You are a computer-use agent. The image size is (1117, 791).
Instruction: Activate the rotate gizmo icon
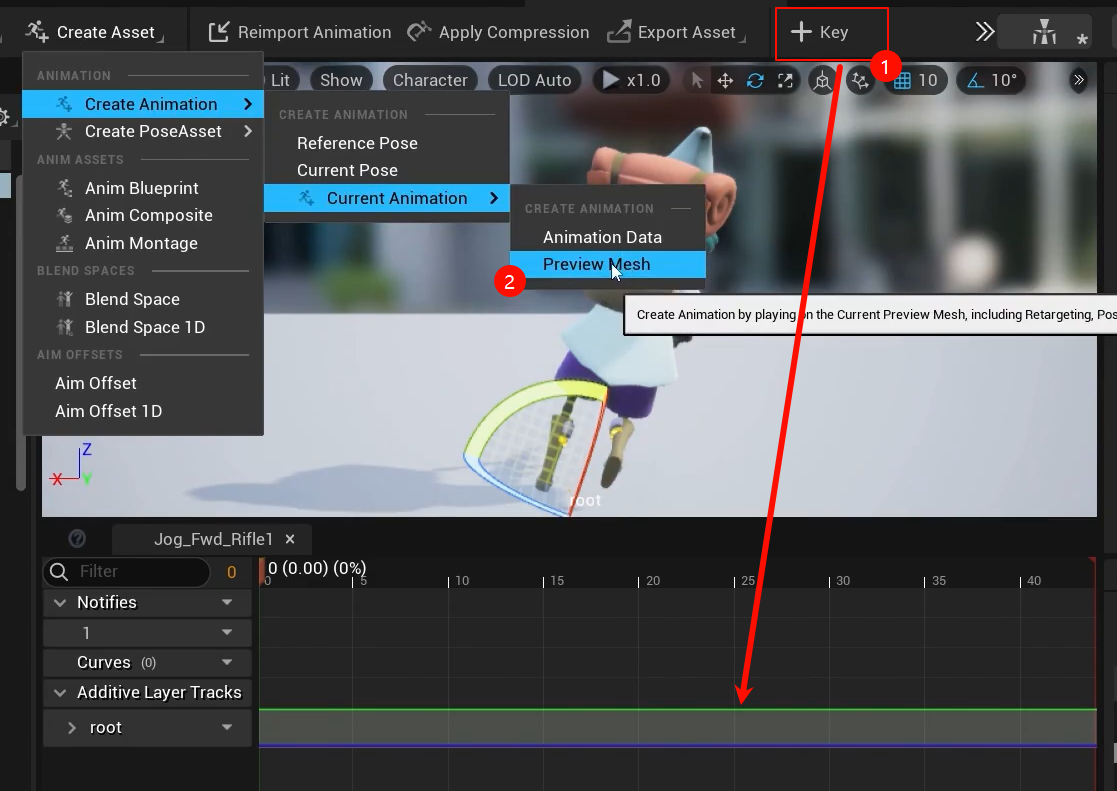point(755,81)
